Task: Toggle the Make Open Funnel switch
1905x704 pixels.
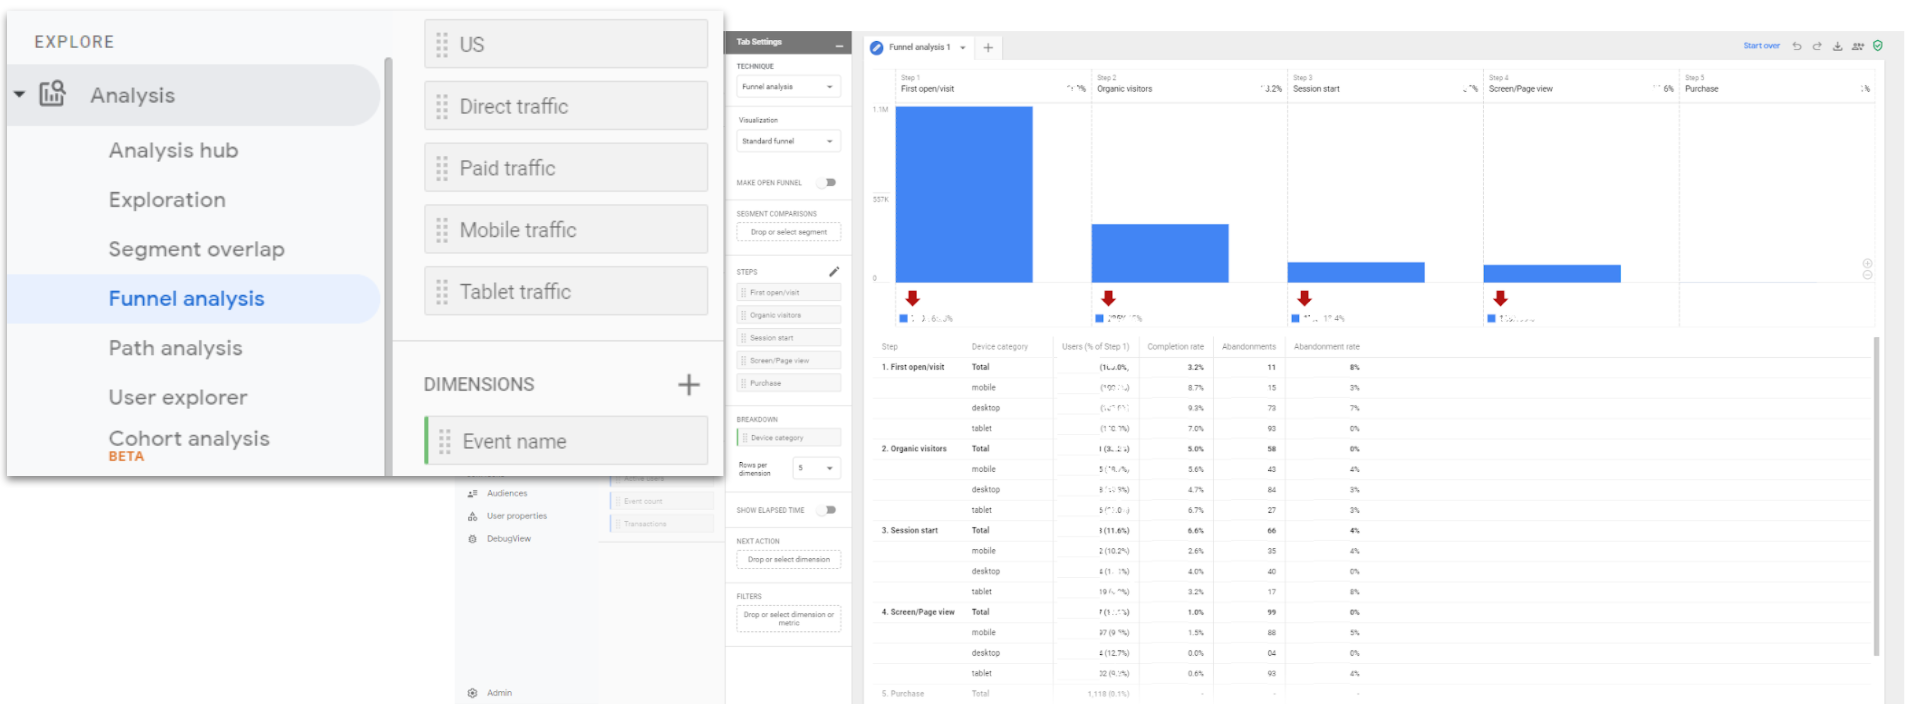Action: pyautogui.click(x=827, y=183)
